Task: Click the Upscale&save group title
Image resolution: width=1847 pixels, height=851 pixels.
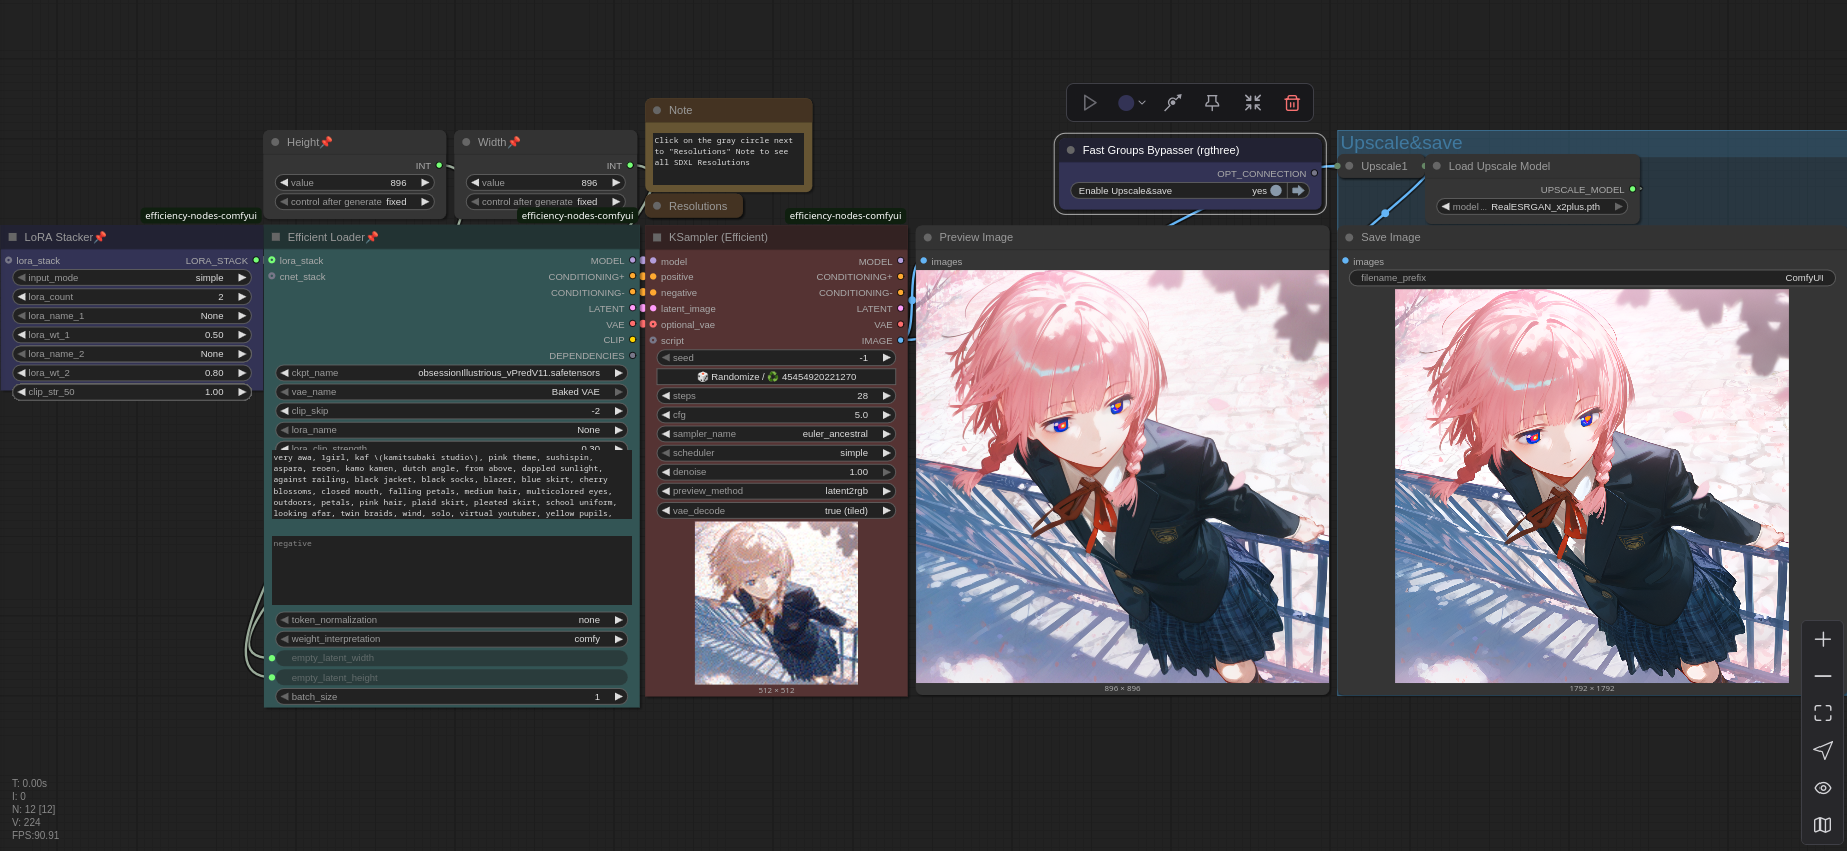Action: coord(1401,143)
